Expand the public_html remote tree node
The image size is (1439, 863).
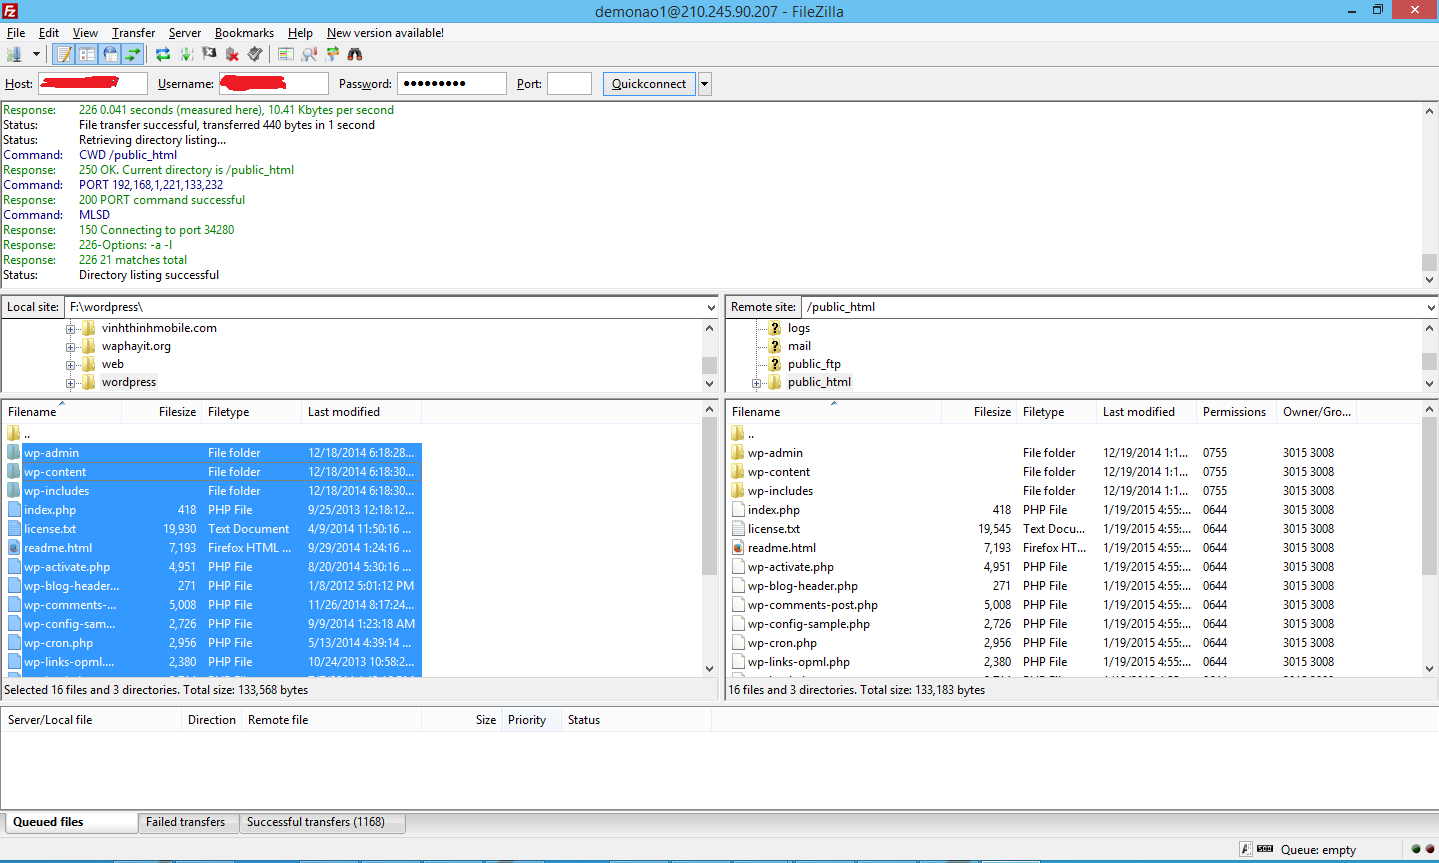point(757,383)
